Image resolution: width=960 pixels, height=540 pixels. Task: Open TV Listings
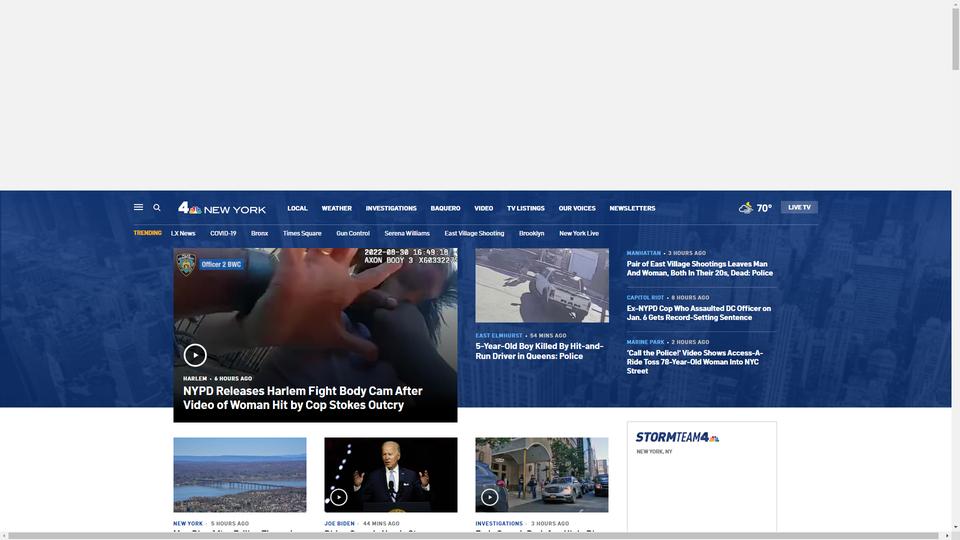[525, 208]
